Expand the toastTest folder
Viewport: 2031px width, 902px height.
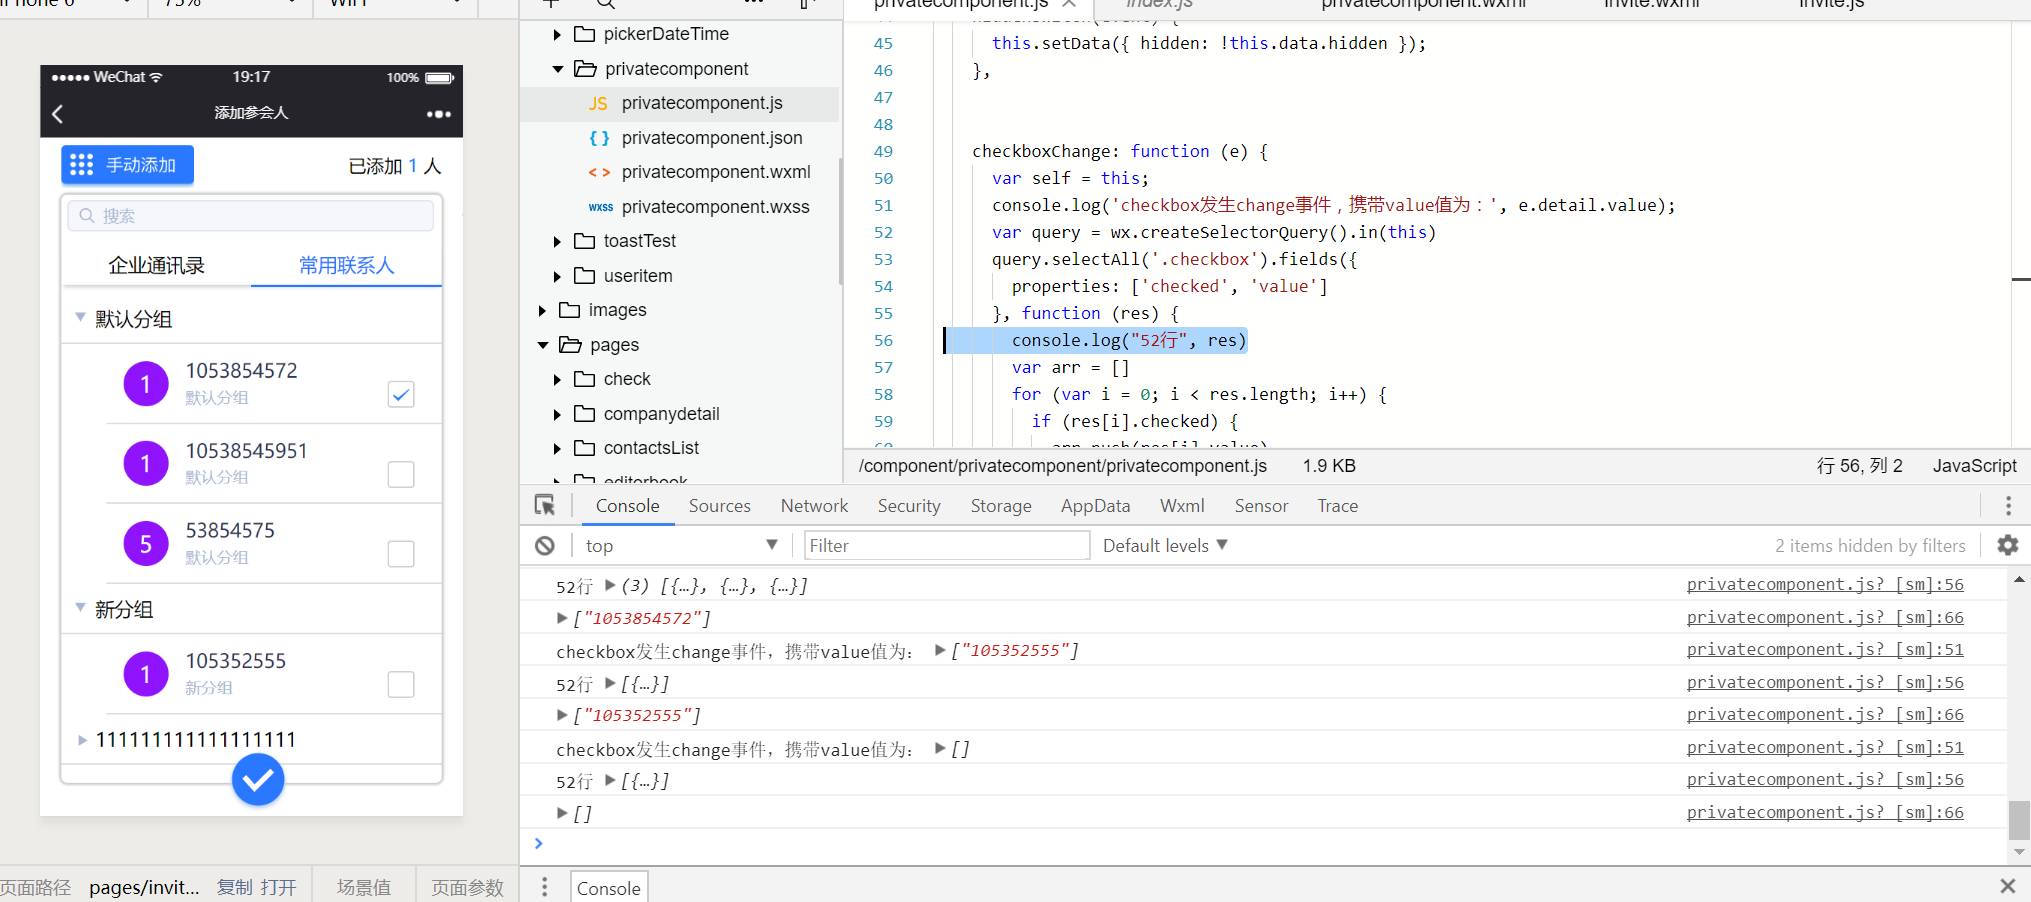pyautogui.click(x=558, y=242)
